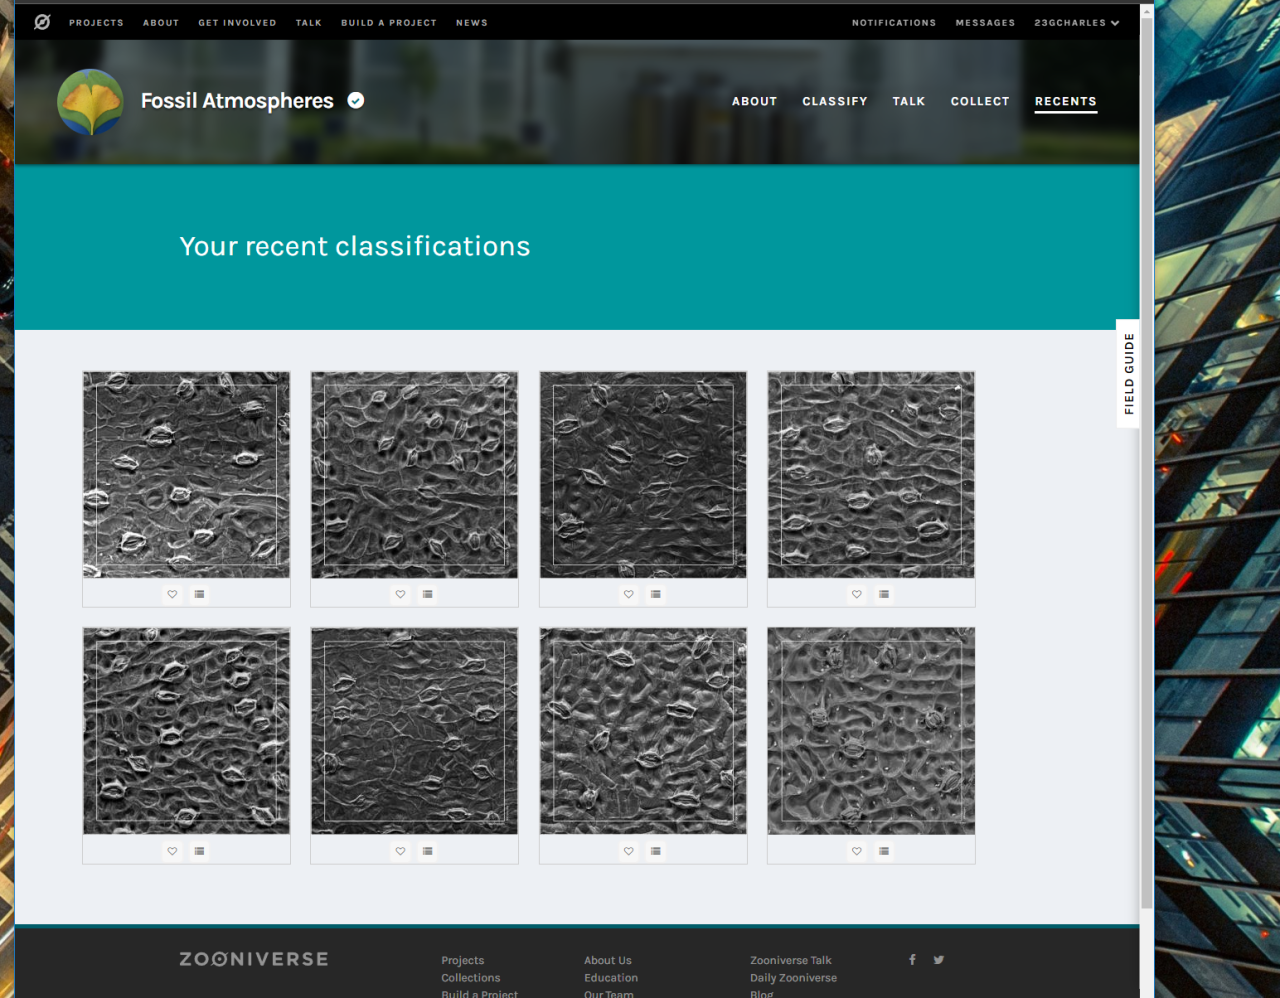Open the Facebook icon in the footer
The height and width of the screenshot is (998, 1280).
tap(912, 960)
